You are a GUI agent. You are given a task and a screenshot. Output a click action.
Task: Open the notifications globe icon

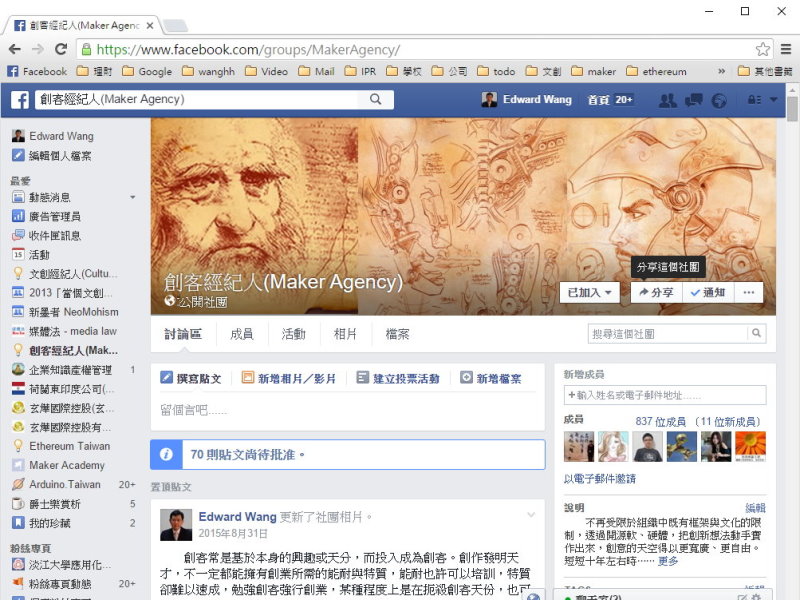click(x=719, y=101)
